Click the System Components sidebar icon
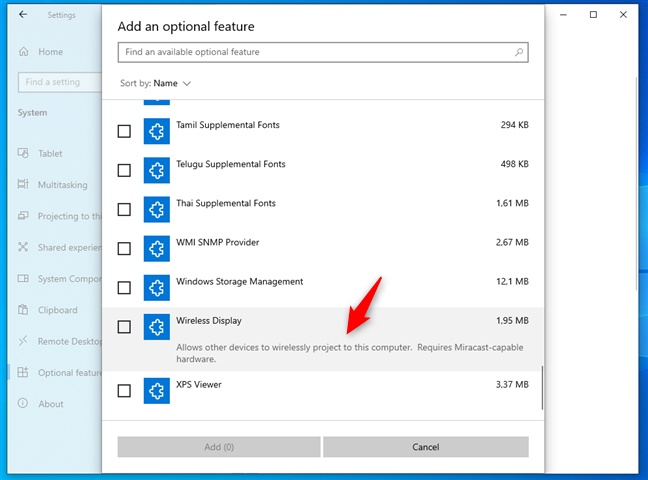 (23, 278)
